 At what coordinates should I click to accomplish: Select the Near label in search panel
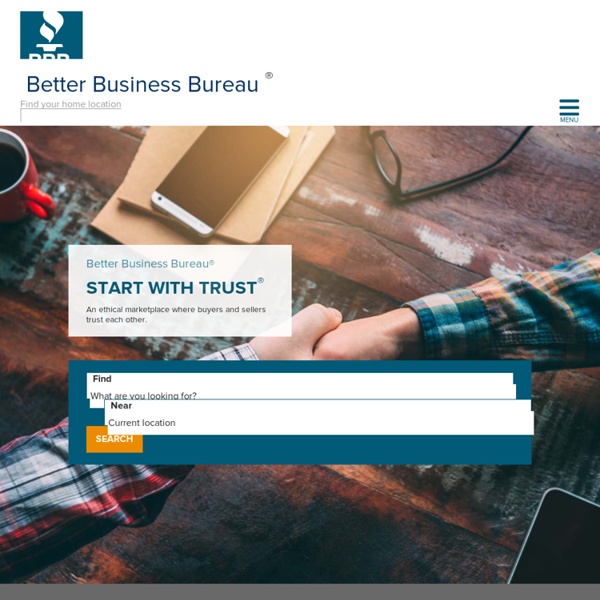coord(121,406)
